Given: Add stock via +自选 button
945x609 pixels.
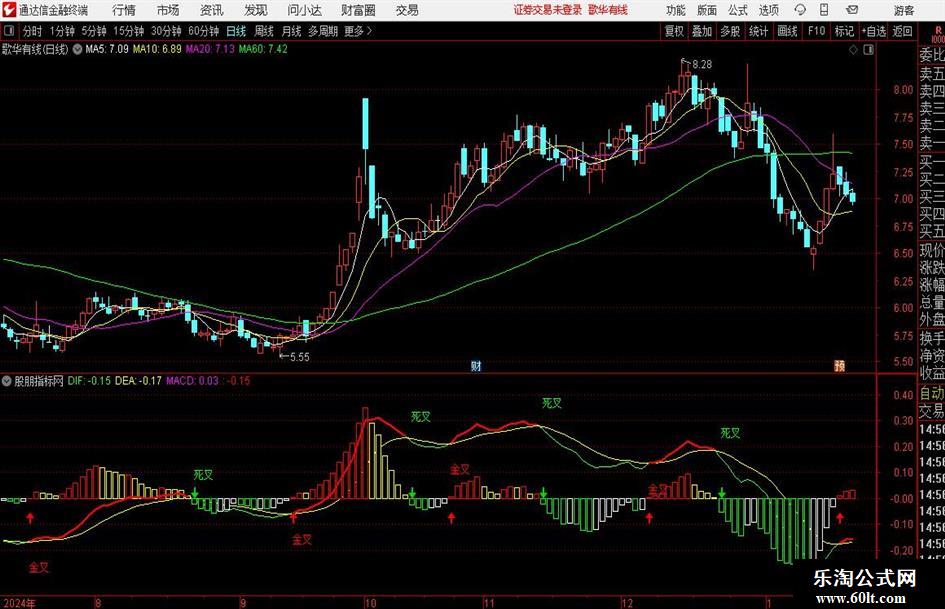Looking at the screenshot, I should (874, 31).
